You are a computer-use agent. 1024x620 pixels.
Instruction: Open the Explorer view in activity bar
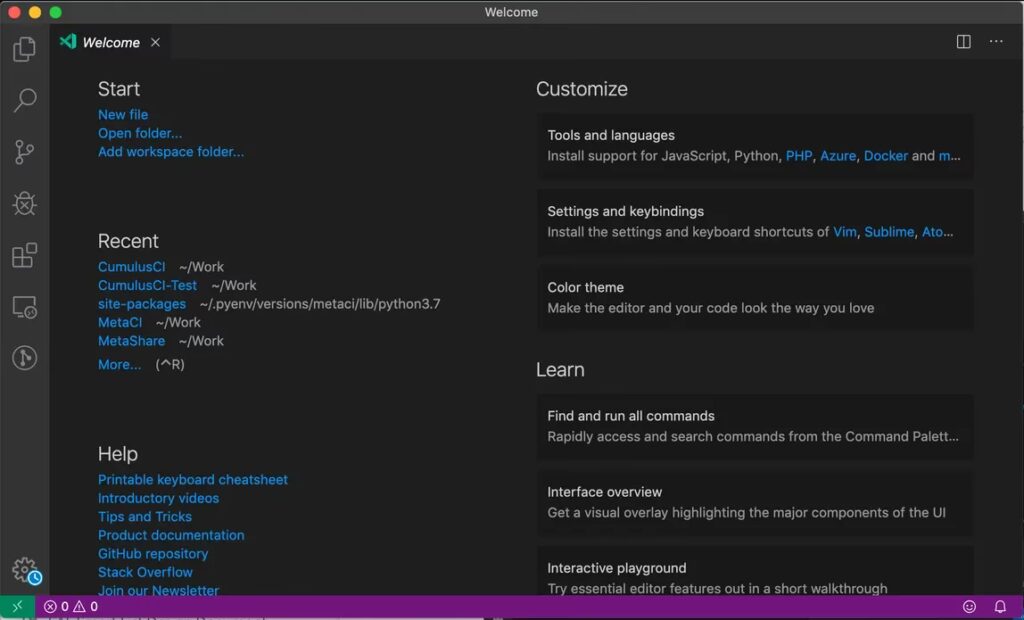click(x=24, y=49)
